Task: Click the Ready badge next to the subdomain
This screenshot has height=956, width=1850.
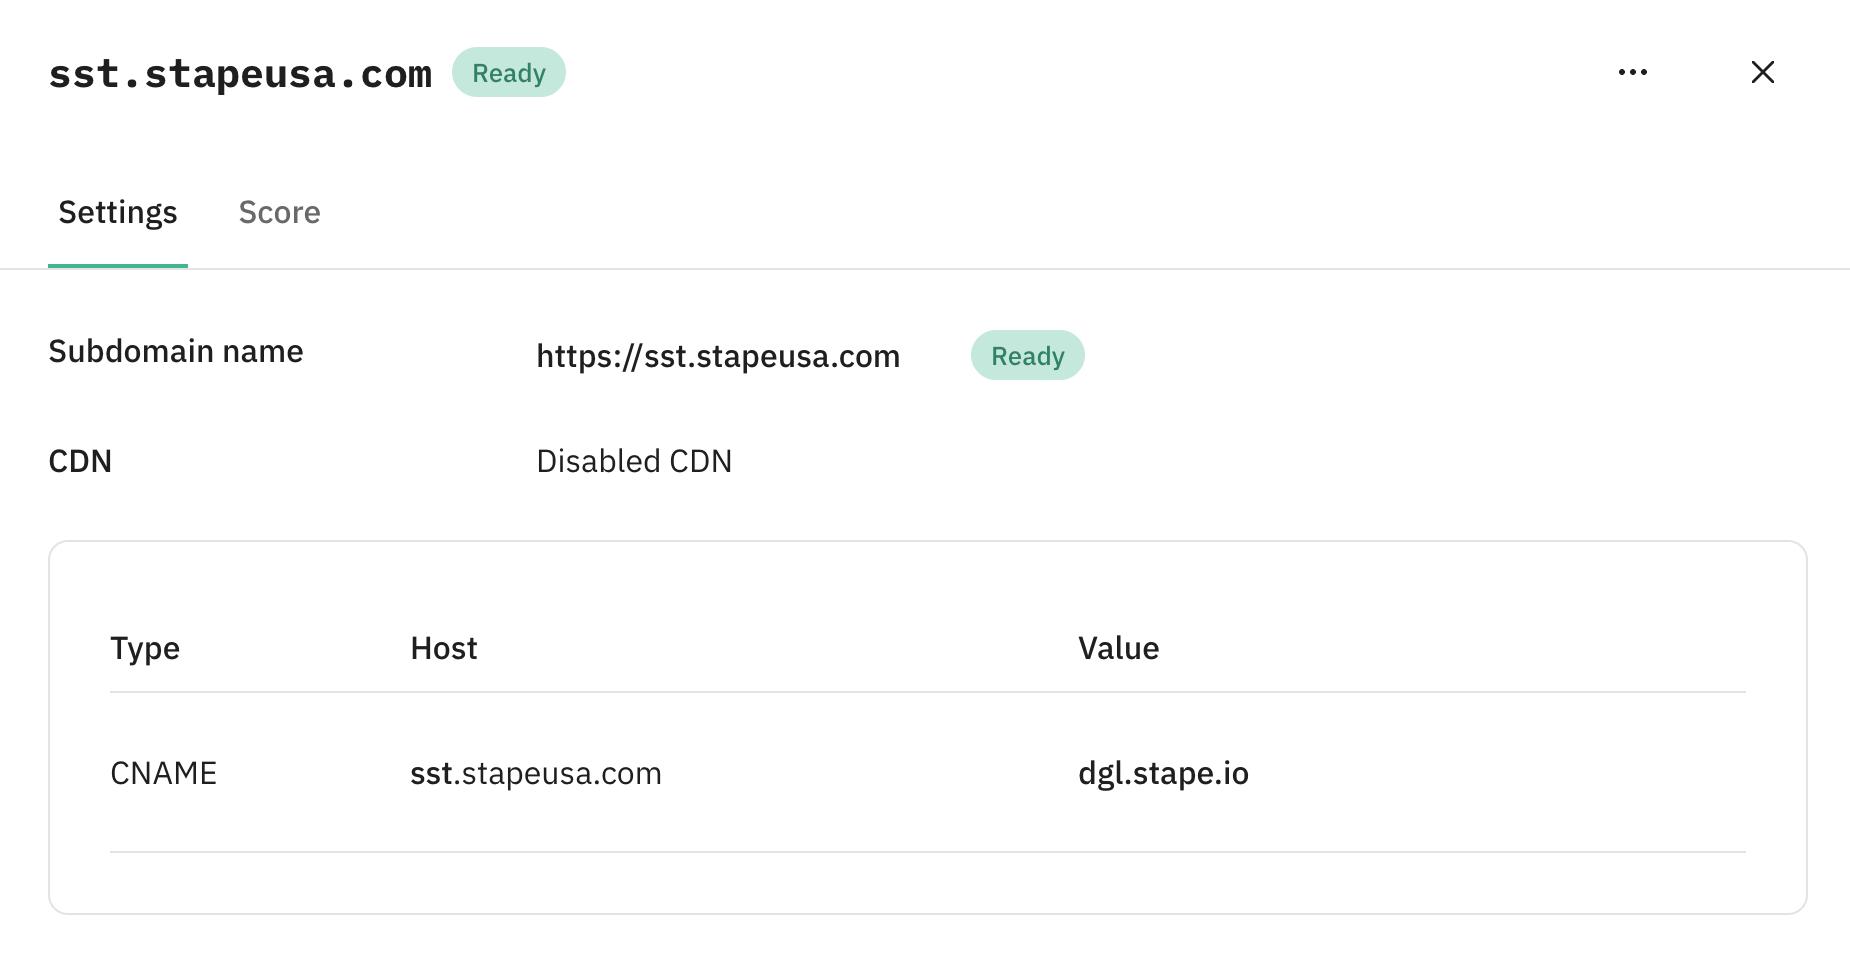Action: pos(1027,355)
